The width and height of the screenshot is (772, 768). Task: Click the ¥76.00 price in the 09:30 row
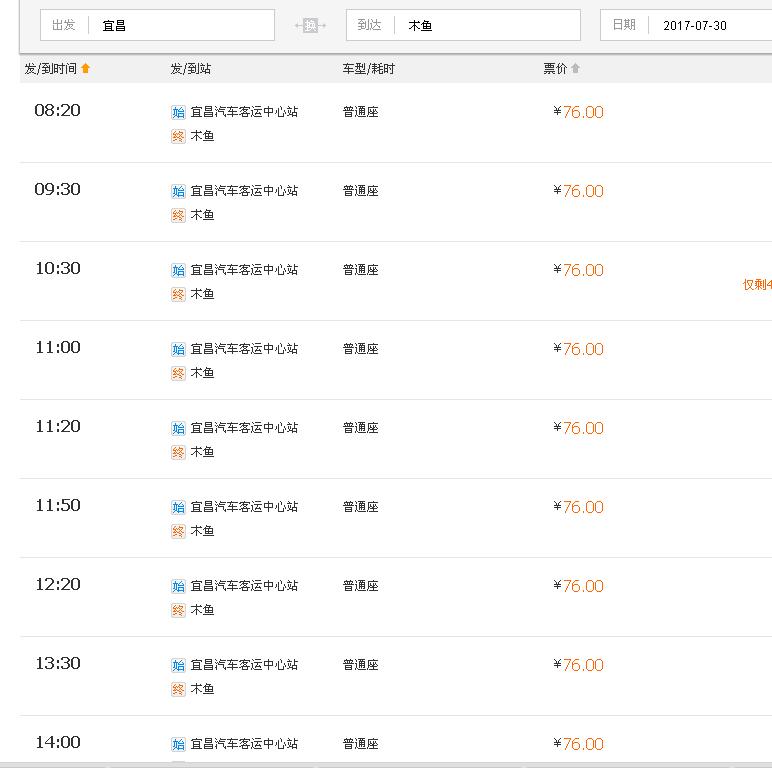[579, 191]
